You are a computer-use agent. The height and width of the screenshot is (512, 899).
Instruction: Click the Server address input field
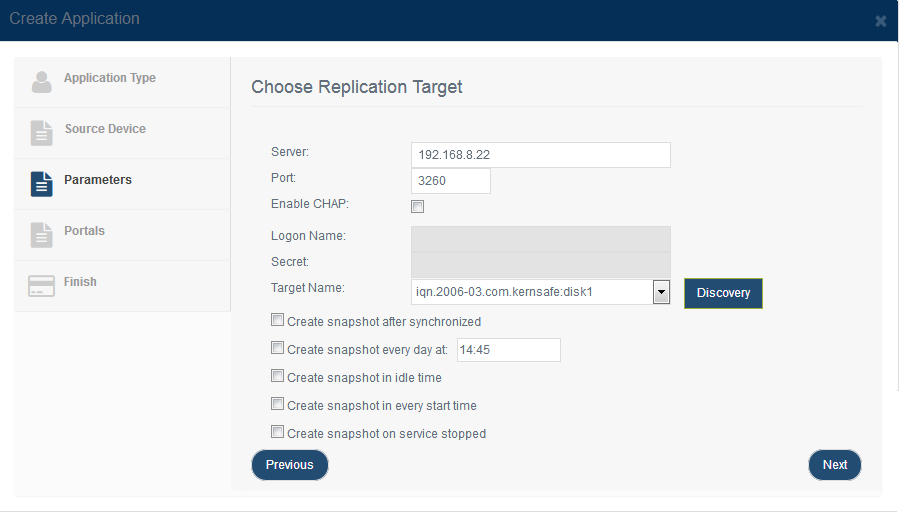541,155
